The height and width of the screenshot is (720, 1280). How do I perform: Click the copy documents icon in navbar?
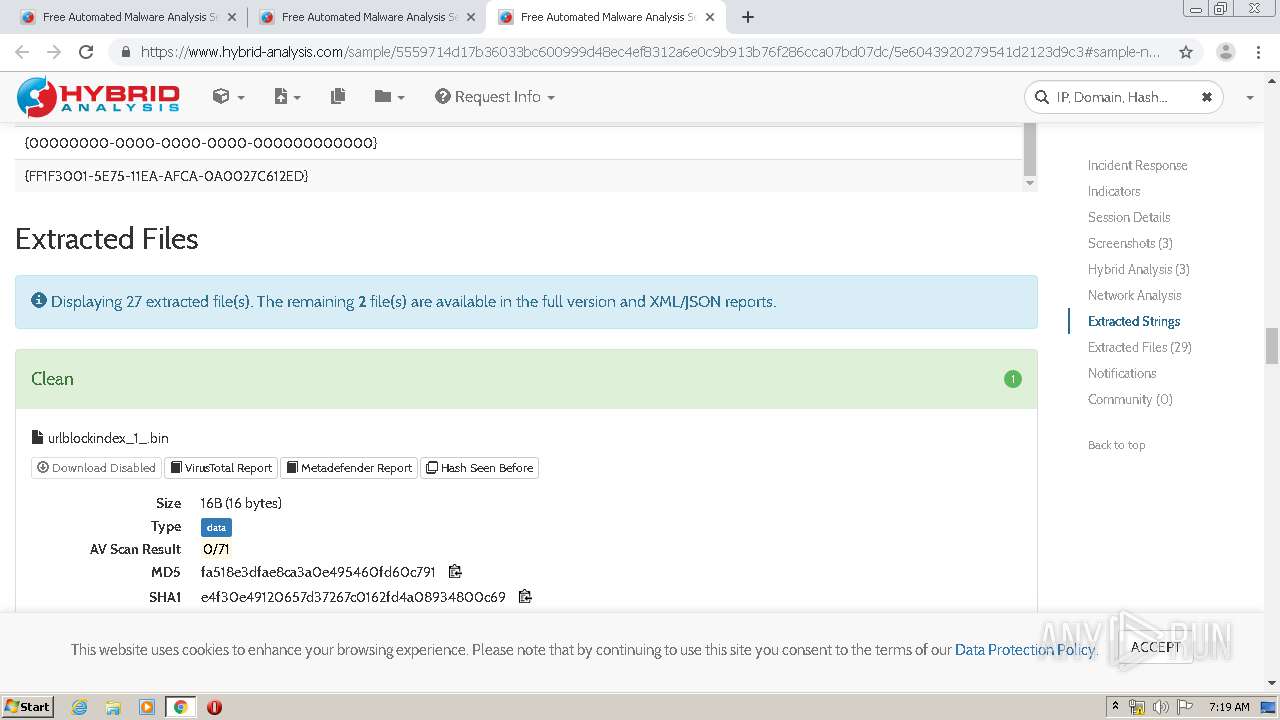pyautogui.click(x=338, y=96)
